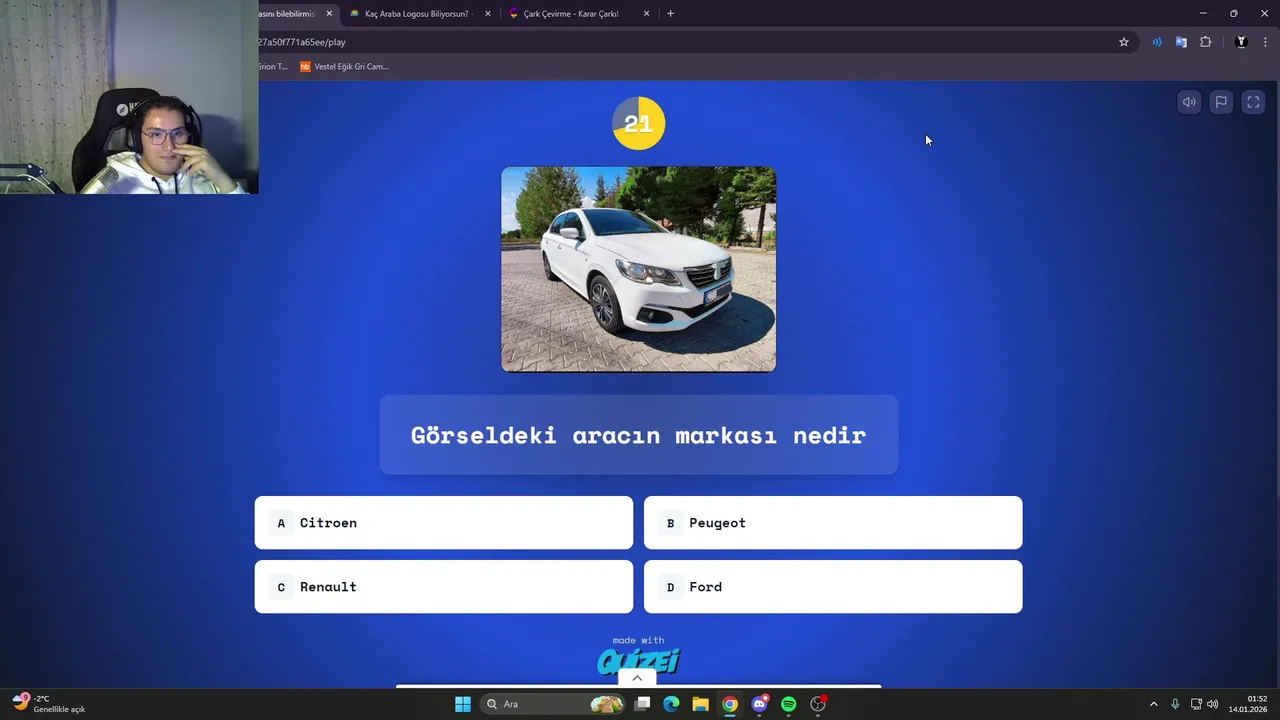Open OBS Studio from the taskbar
The height and width of the screenshot is (720, 1280).
click(818, 704)
